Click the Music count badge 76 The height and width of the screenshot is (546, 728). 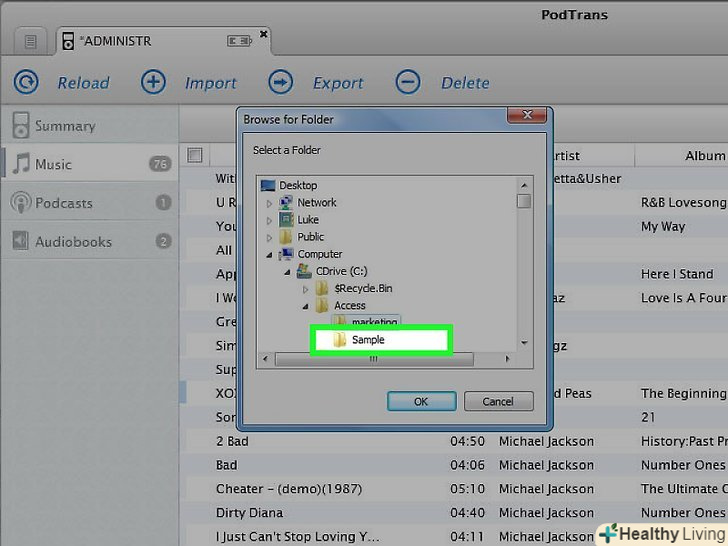[160, 163]
